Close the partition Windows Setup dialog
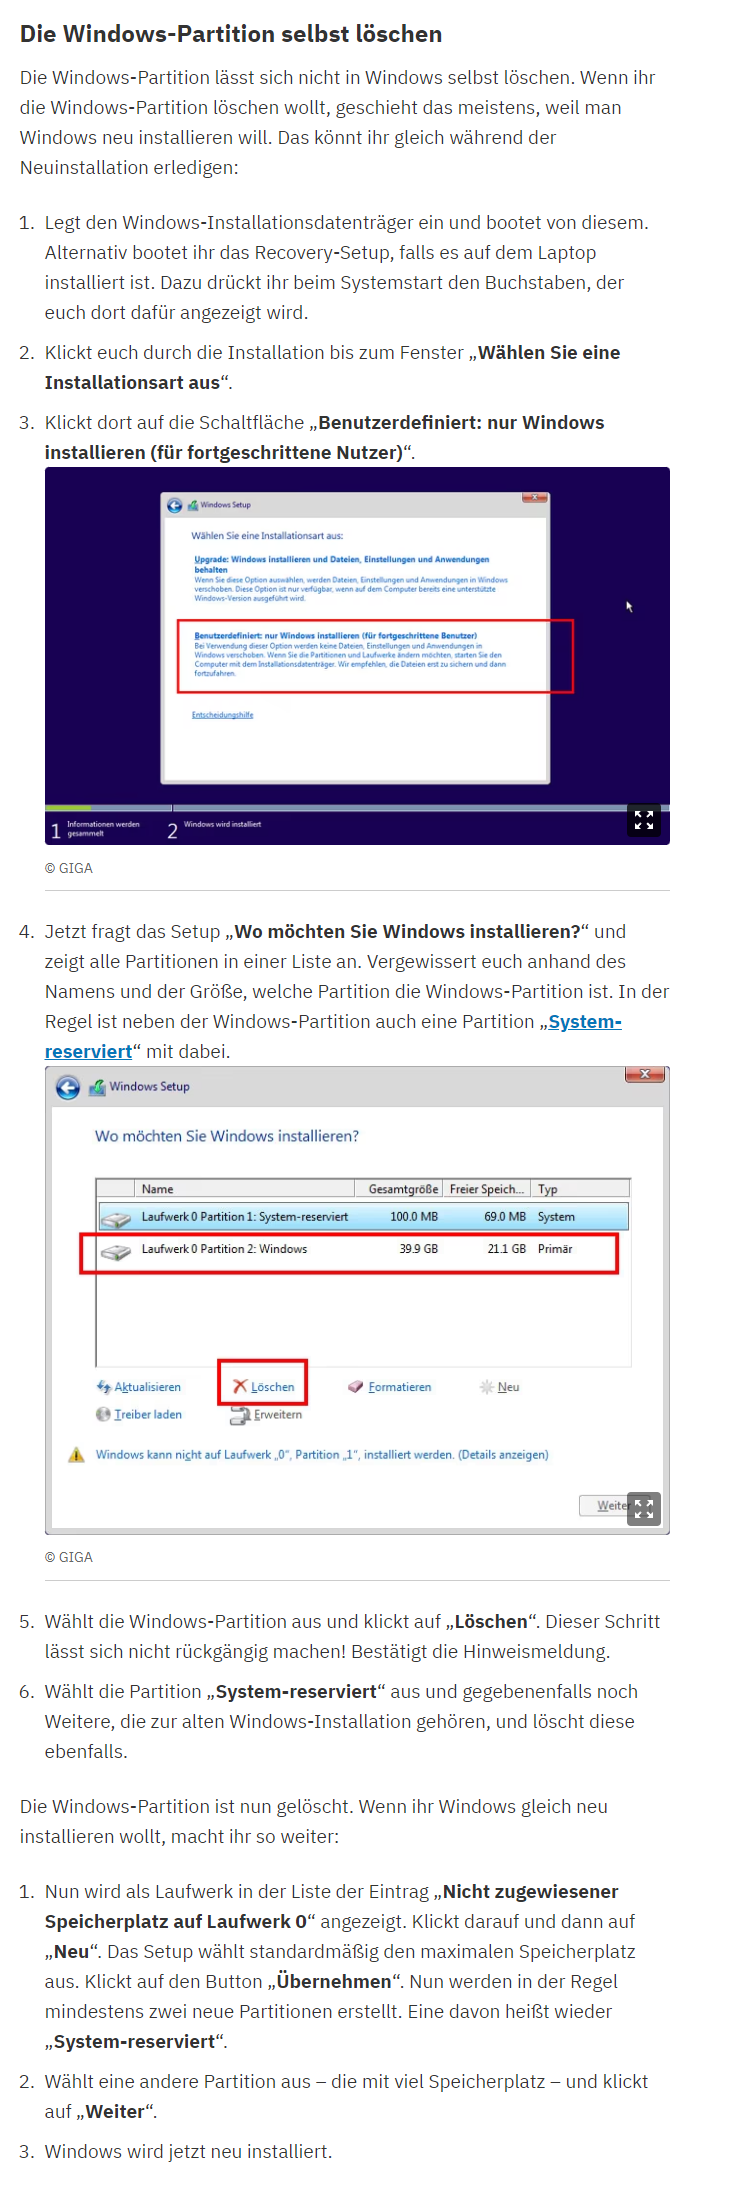The height and width of the screenshot is (2185, 737). tap(645, 1074)
